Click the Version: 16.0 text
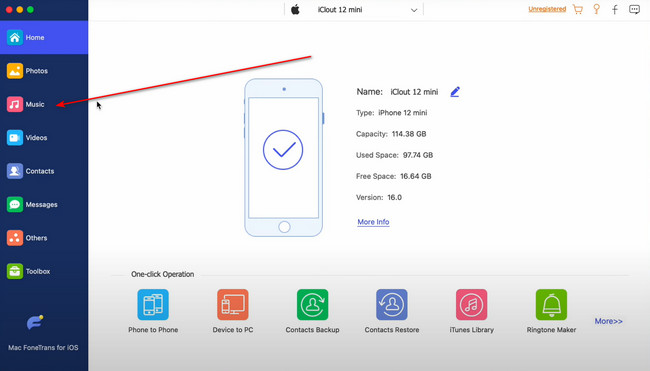 (x=378, y=197)
